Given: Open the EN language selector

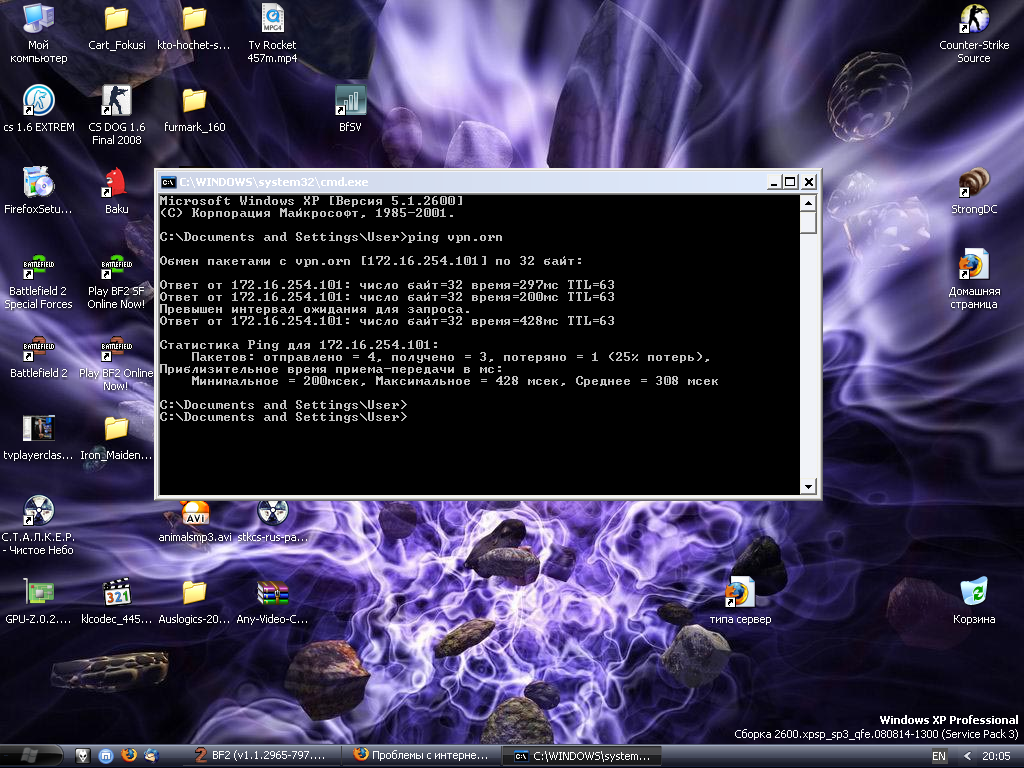Looking at the screenshot, I should [938, 756].
